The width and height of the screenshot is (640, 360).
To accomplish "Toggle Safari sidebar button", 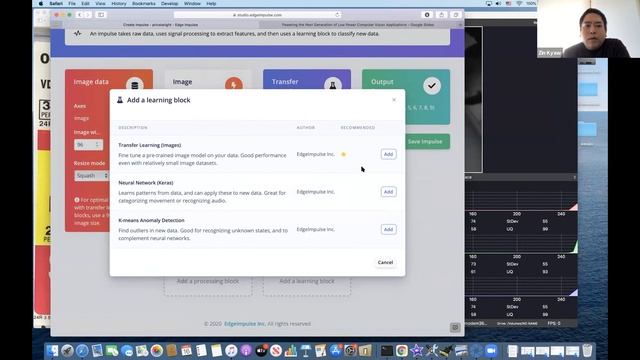I will coord(101,15).
